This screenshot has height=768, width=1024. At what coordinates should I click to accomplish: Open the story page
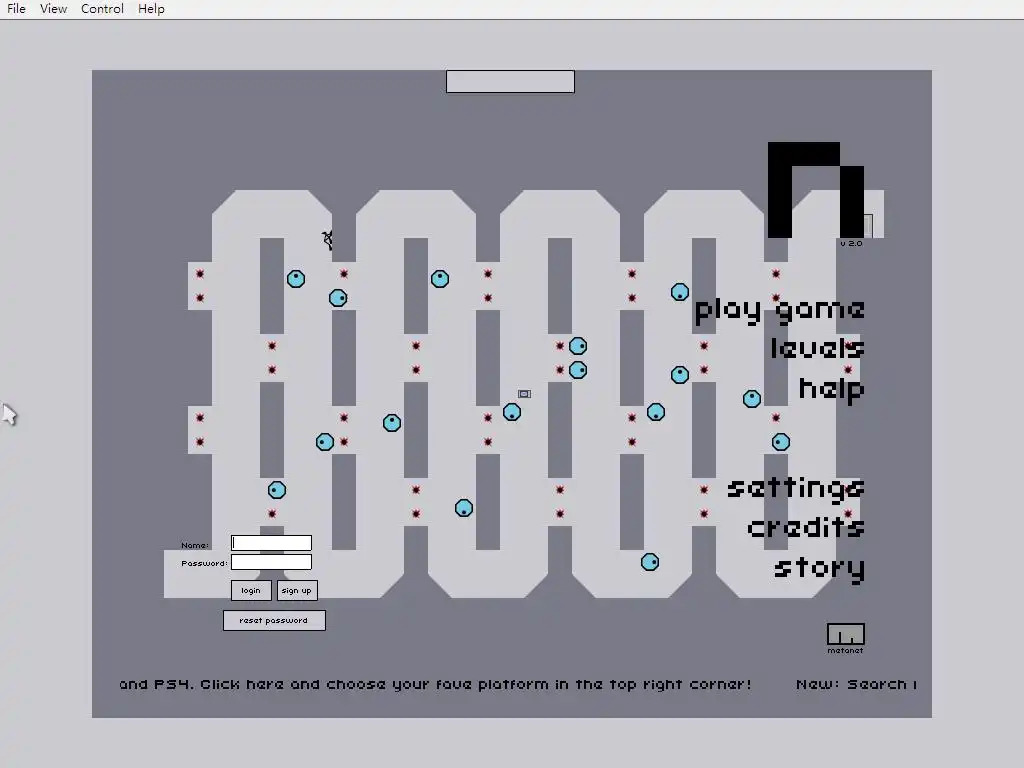820,568
